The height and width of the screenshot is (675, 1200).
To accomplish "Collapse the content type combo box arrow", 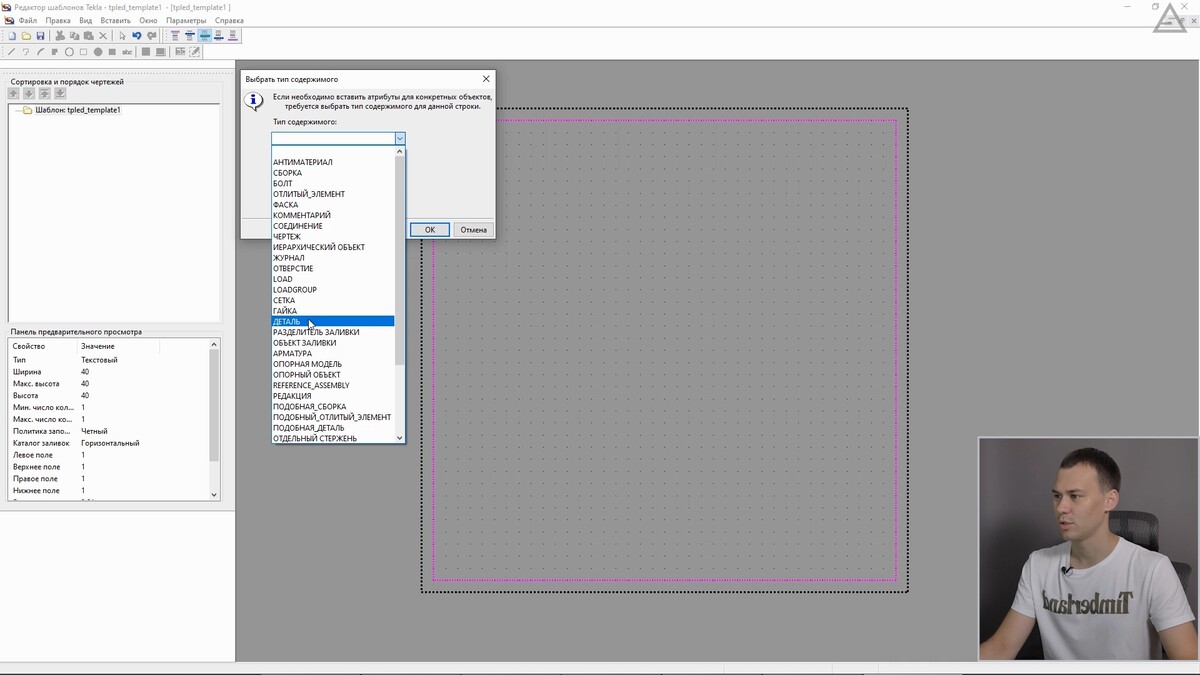I will tap(399, 139).
